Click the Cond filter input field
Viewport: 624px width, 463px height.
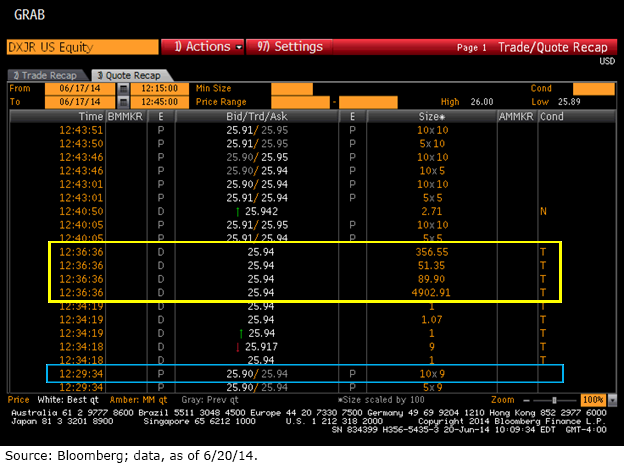click(593, 88)
